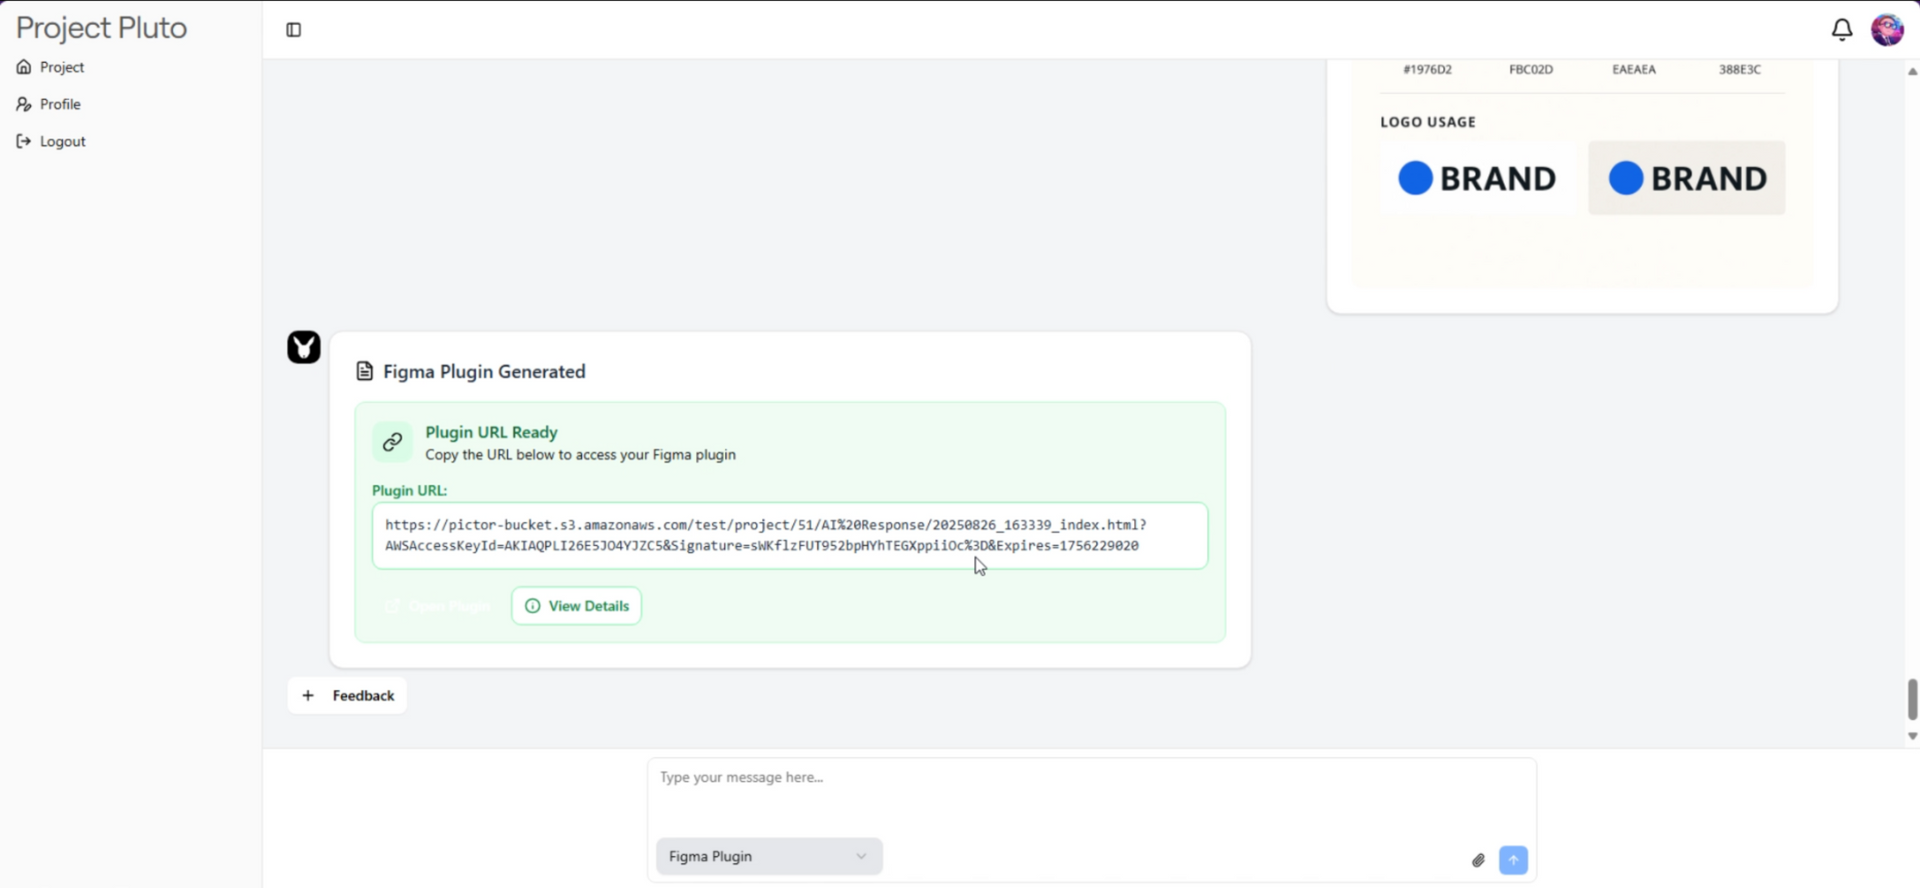Screen dimensions: 1920x888
Task: Click the View Details button
Action: (577, 606)
